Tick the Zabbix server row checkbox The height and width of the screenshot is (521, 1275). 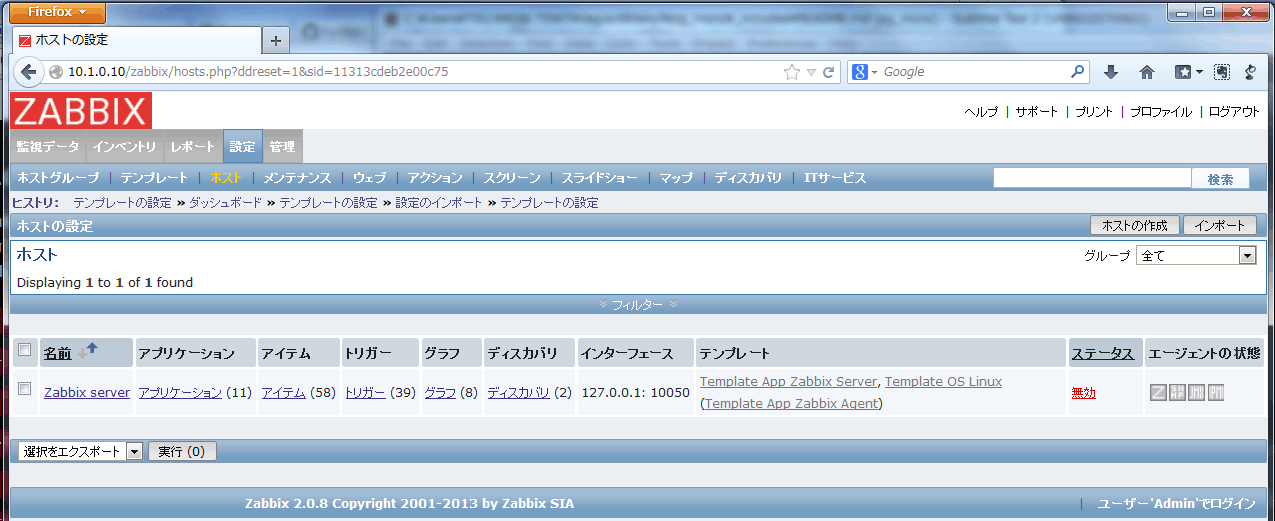pyautogui.click(x=25, y=389)
